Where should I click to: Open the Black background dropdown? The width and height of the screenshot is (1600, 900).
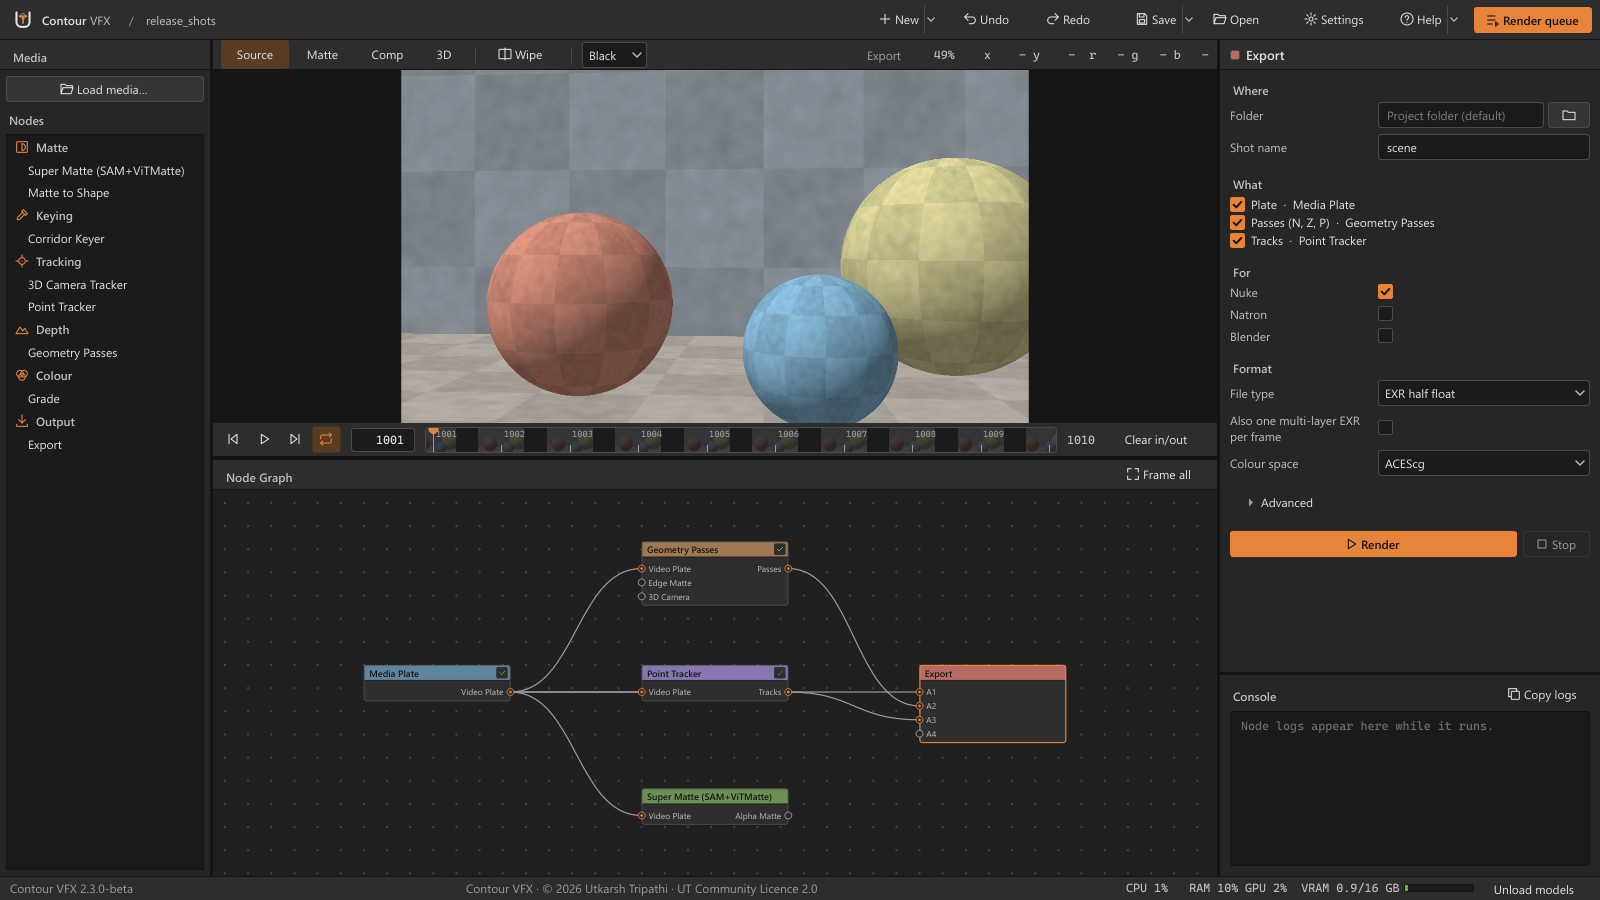coord(614,55)
